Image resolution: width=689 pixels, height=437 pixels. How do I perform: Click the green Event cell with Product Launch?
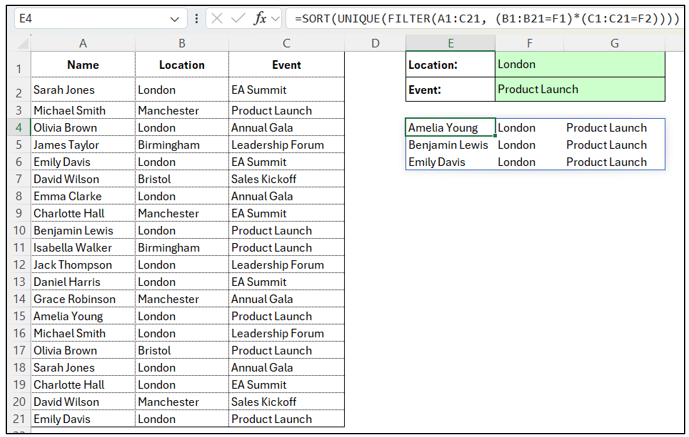[x=580, y=89]
